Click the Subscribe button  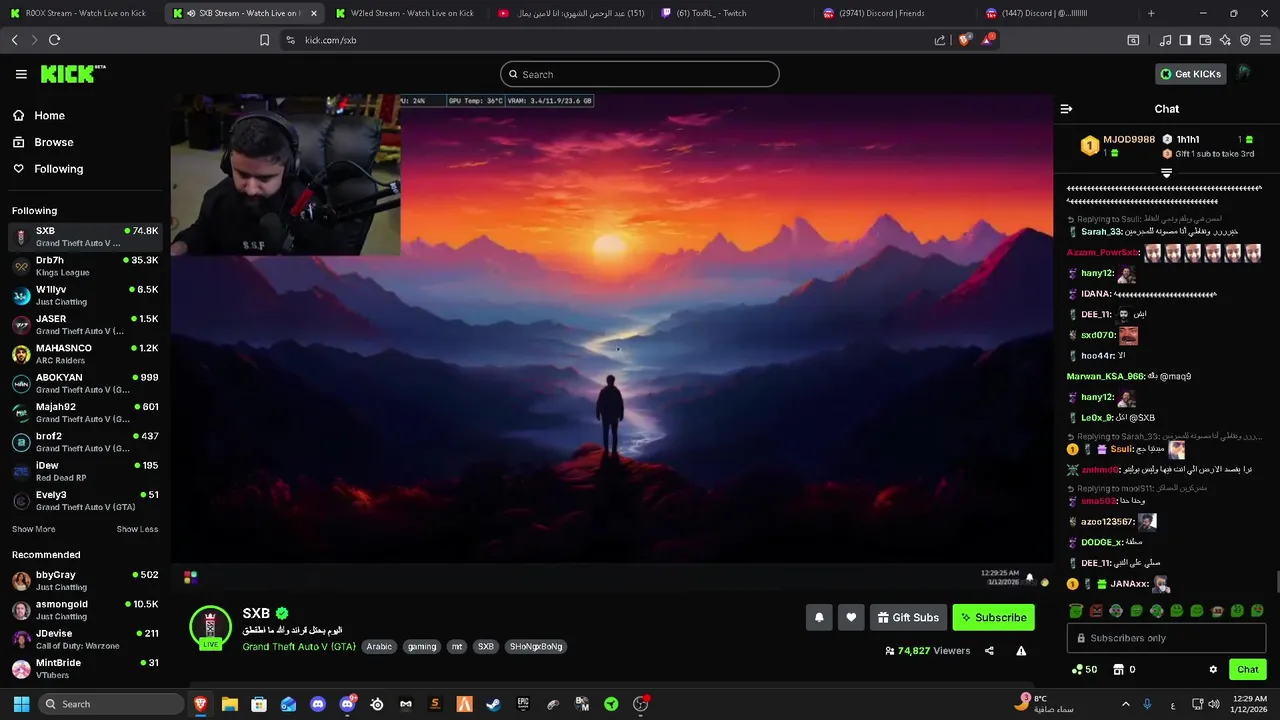click(x=993, y=618)
